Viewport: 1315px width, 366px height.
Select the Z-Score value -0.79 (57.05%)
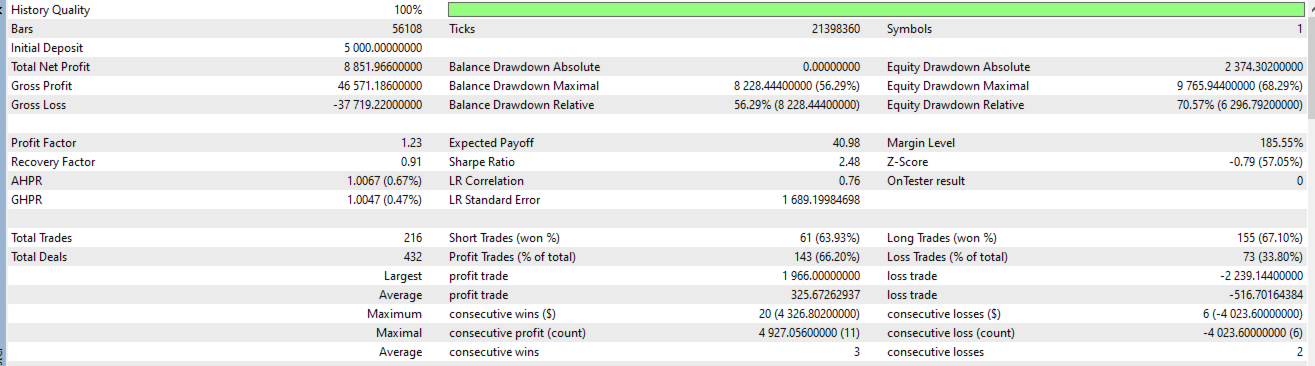coord(1263,162)
